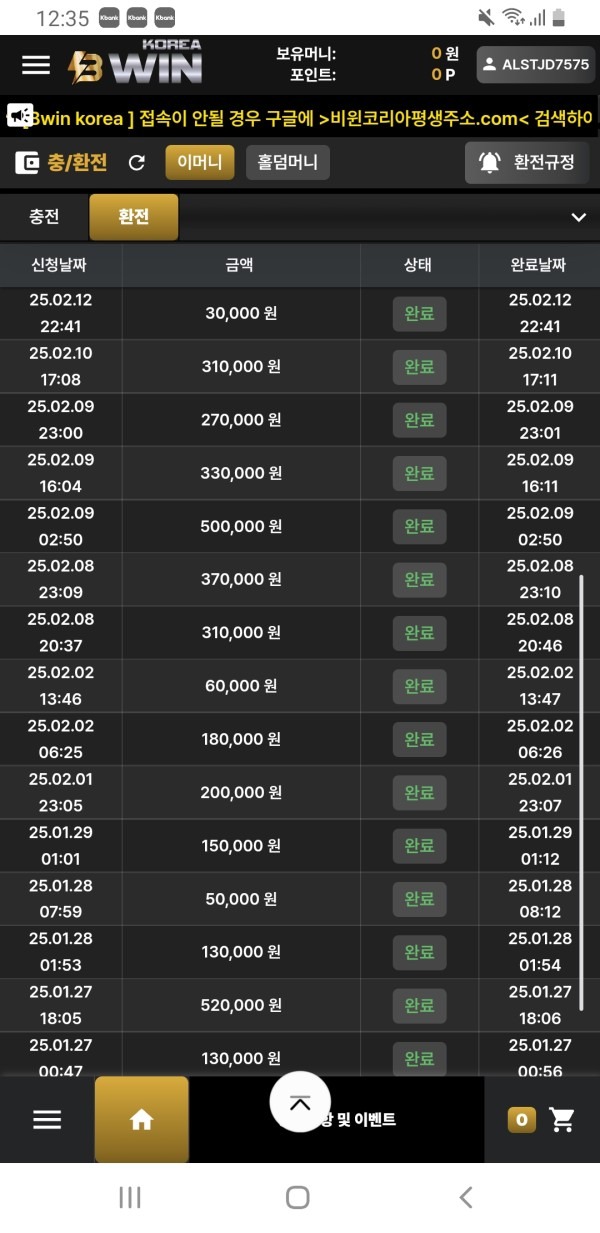Screen dimensions: 600x1233
Task: Open the top-left hamburger menu
Action: point(36,65)
